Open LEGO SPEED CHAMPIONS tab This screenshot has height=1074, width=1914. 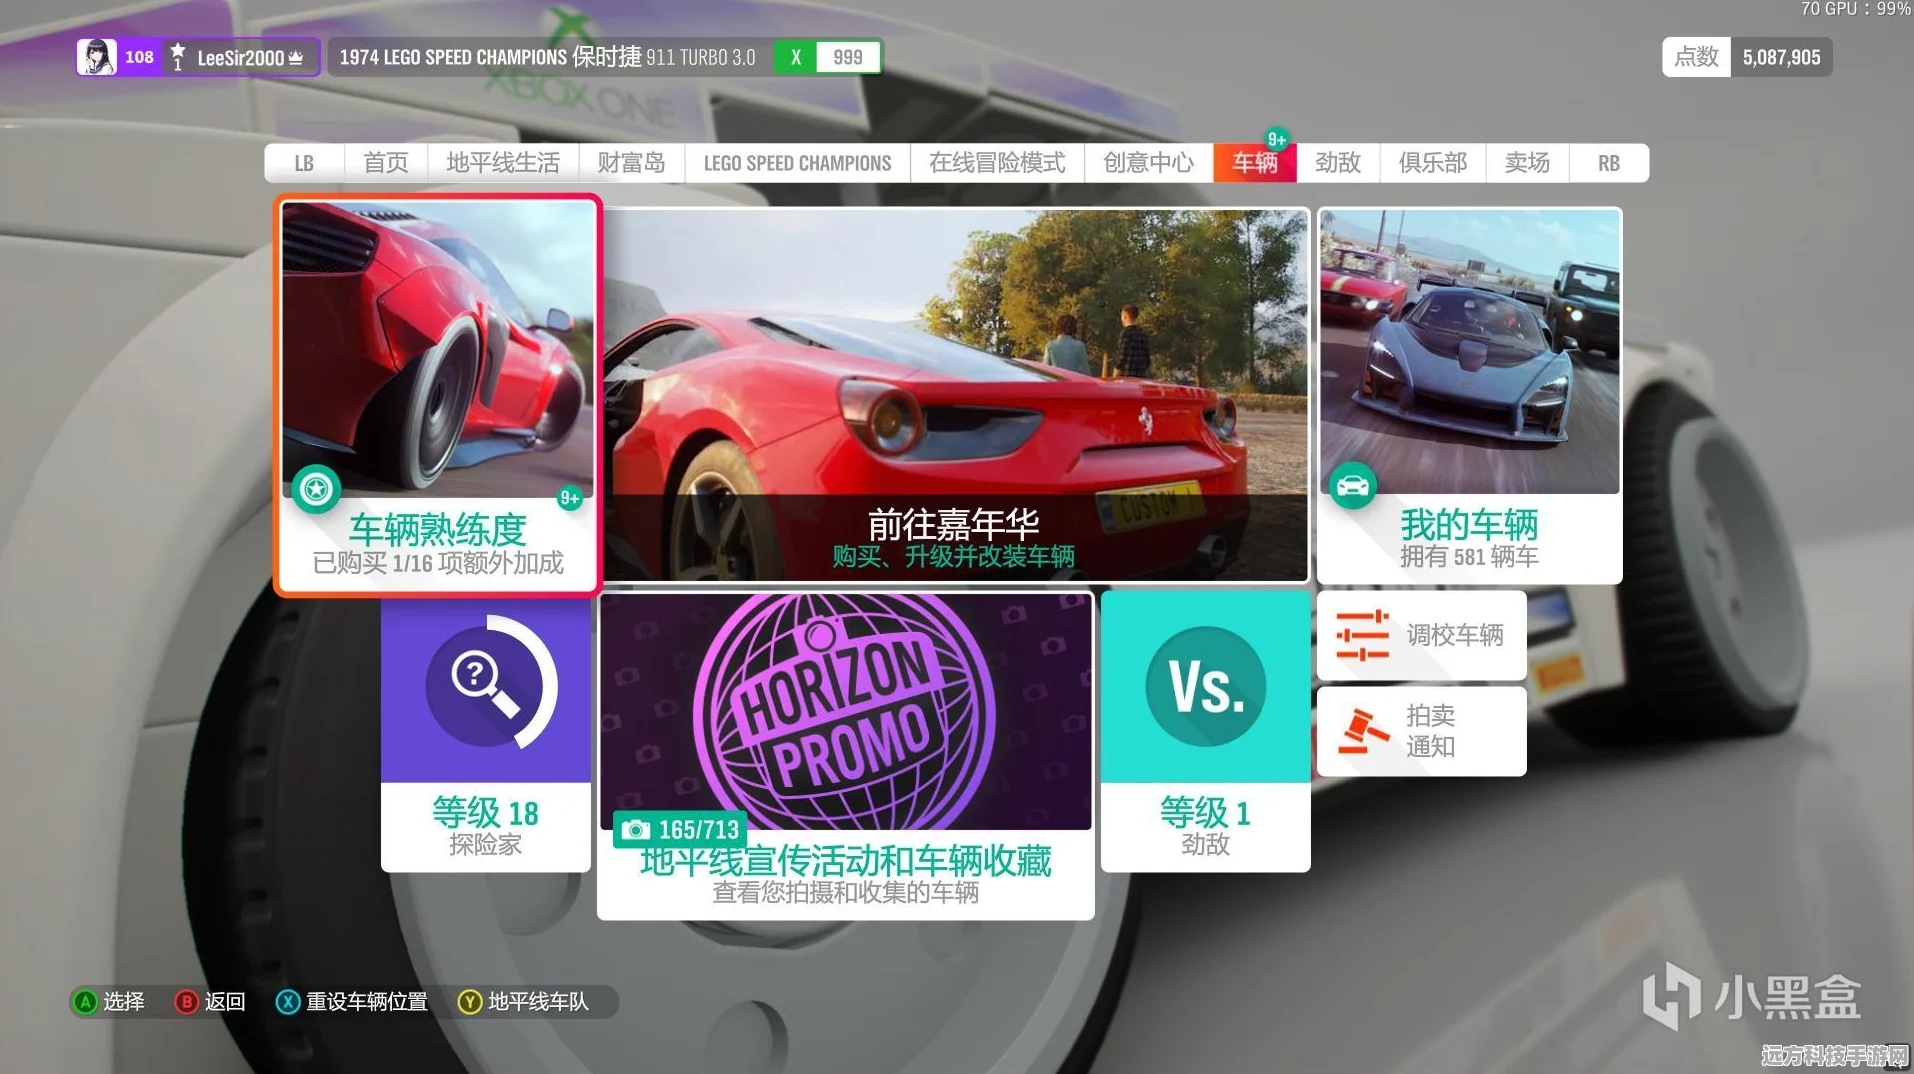tap(797, 163)
